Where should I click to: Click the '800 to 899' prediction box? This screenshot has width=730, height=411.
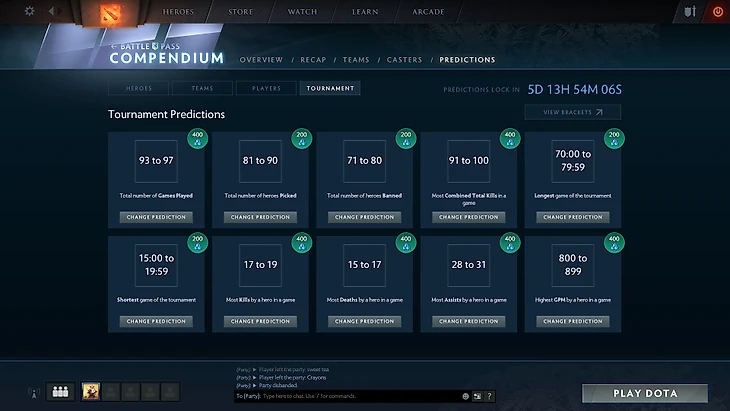pyautogui.click(x=573, y=265)
